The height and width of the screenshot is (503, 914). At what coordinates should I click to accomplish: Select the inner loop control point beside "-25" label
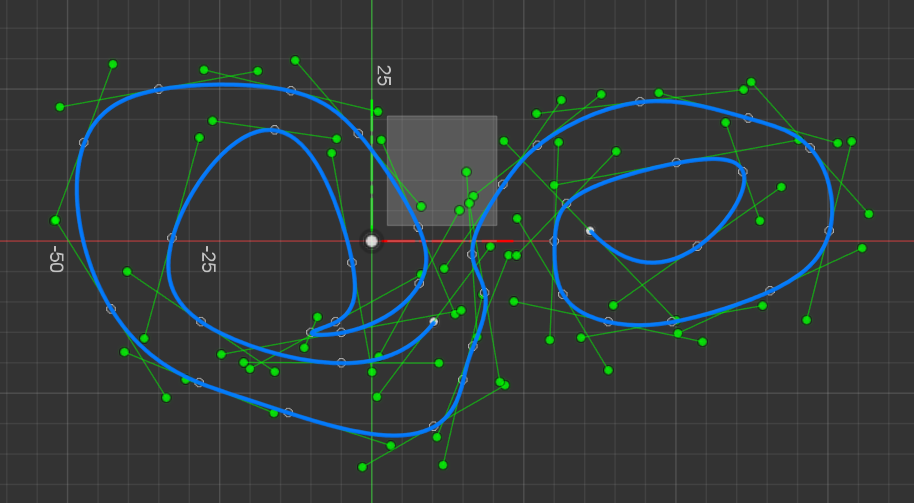click(x=172, y=238)
